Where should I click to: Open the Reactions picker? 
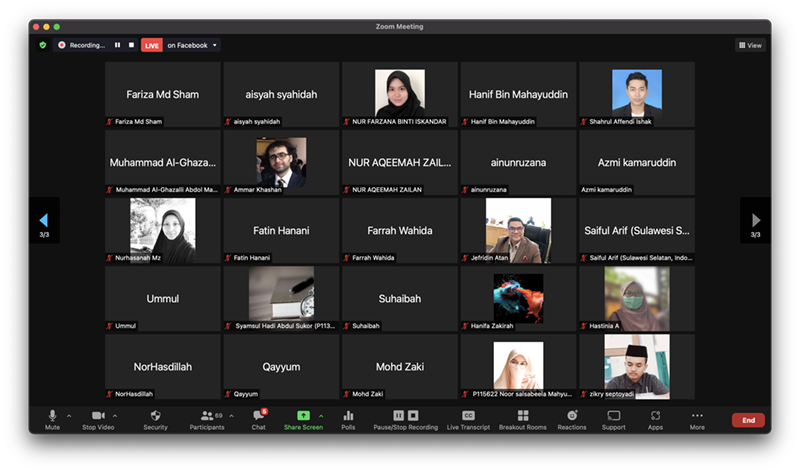(x=572, y=419)
